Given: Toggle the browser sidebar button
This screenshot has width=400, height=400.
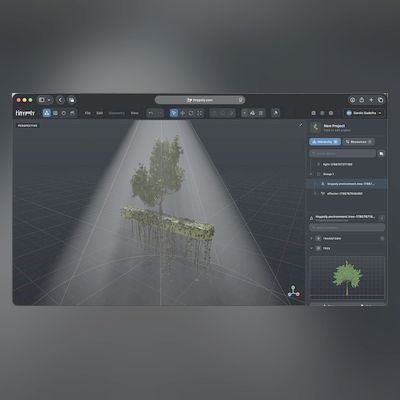Looking at the screenshot, I should point(42,100).
